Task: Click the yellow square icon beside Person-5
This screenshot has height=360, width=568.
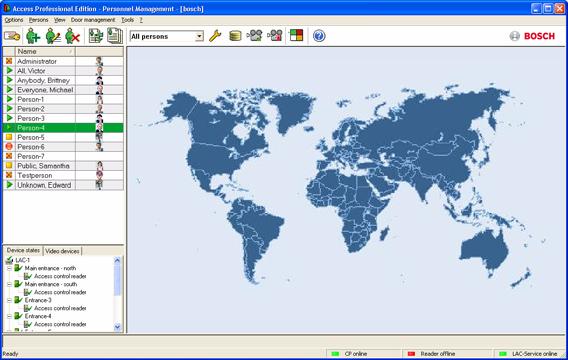Action: click(9, 137)
